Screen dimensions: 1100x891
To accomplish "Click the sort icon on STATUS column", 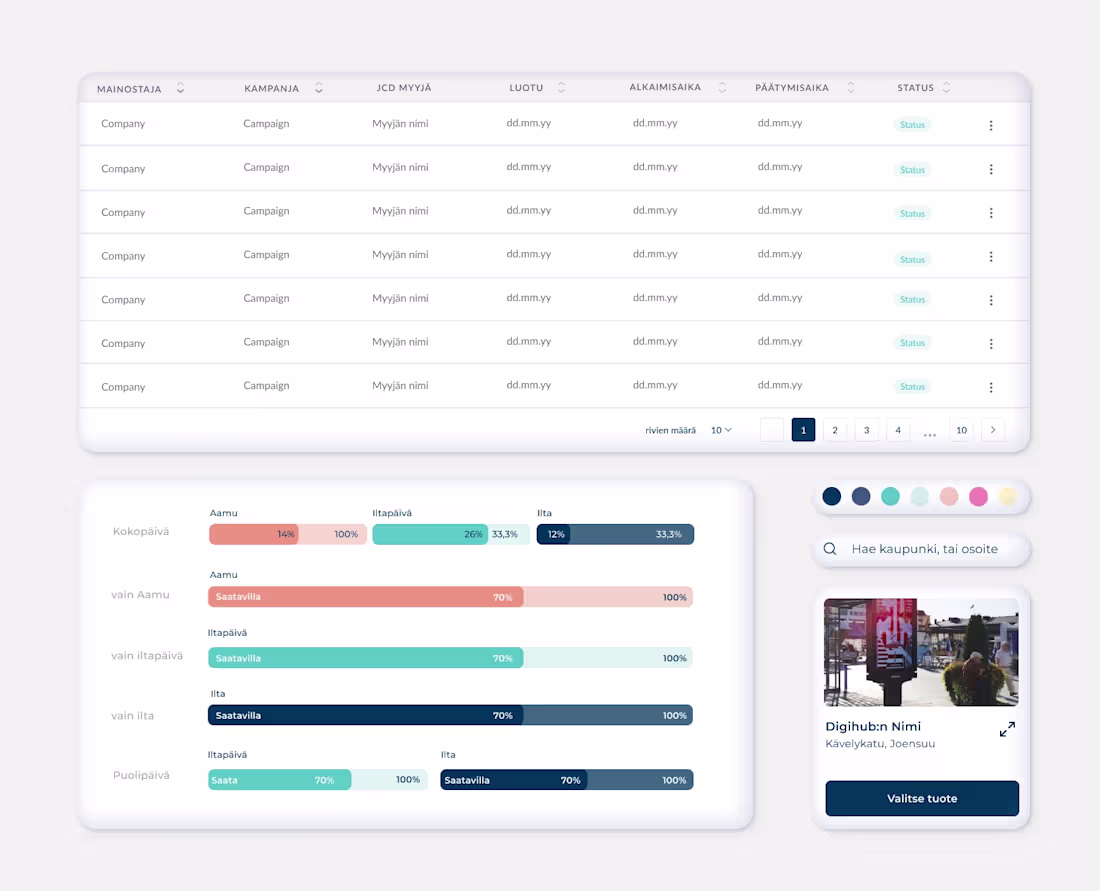I will click(x=946, y=87).
